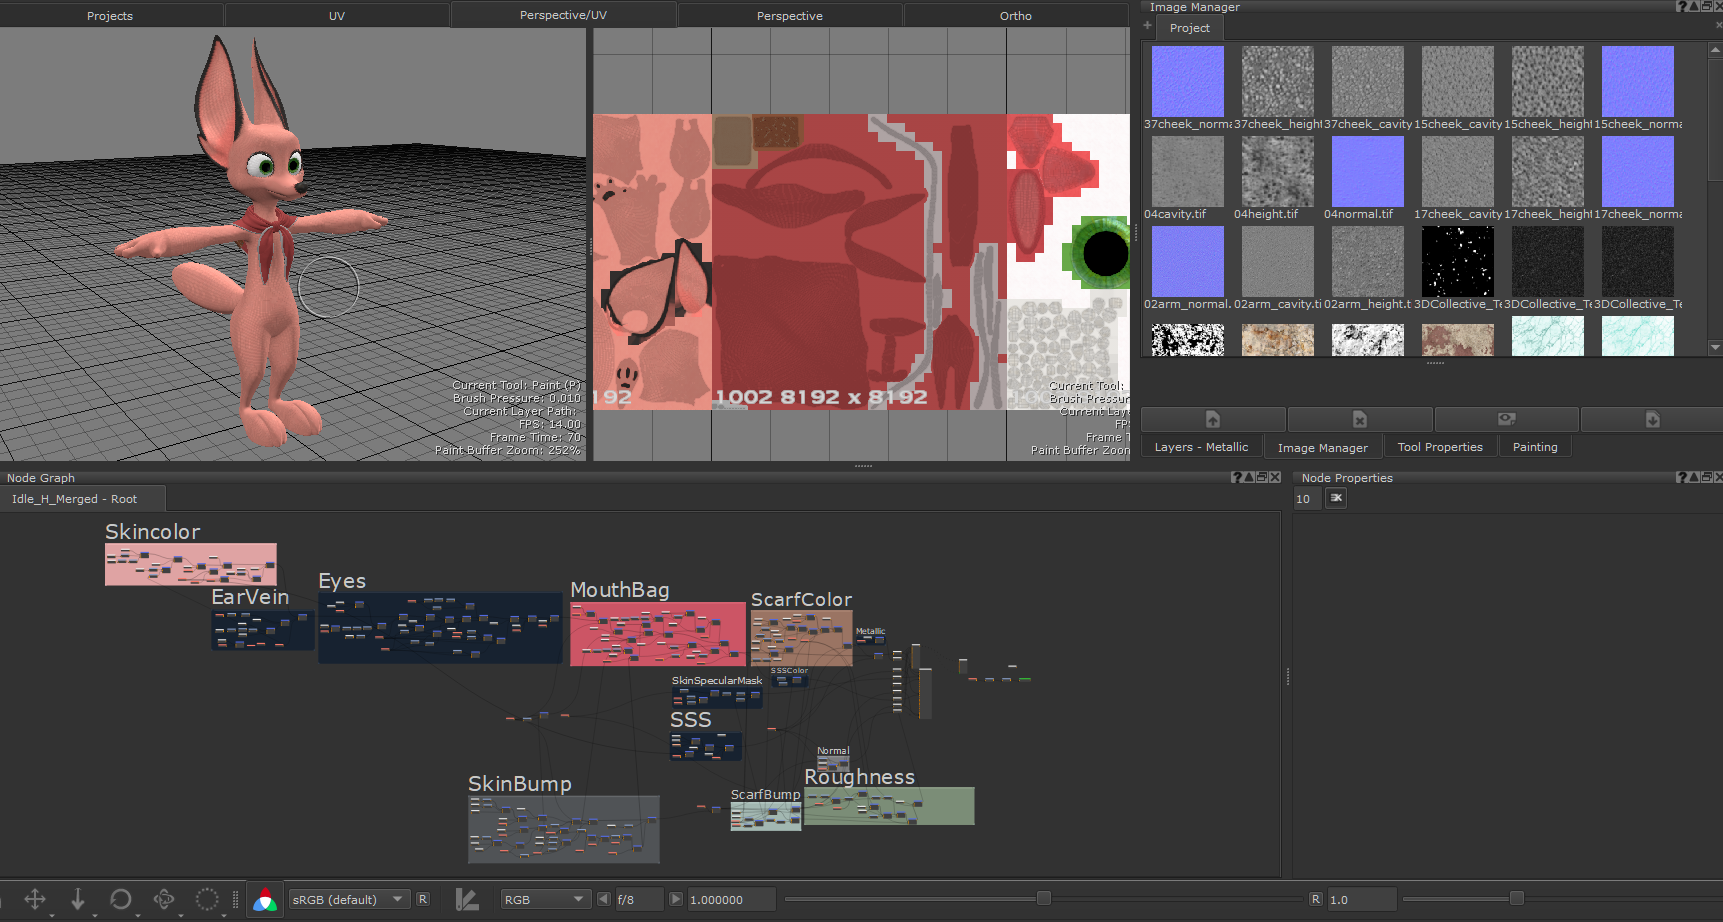Reset colorspace with R button beside sRGB
The height and width of the screenshot is (922, 1723).
click(x=423, y=899)
